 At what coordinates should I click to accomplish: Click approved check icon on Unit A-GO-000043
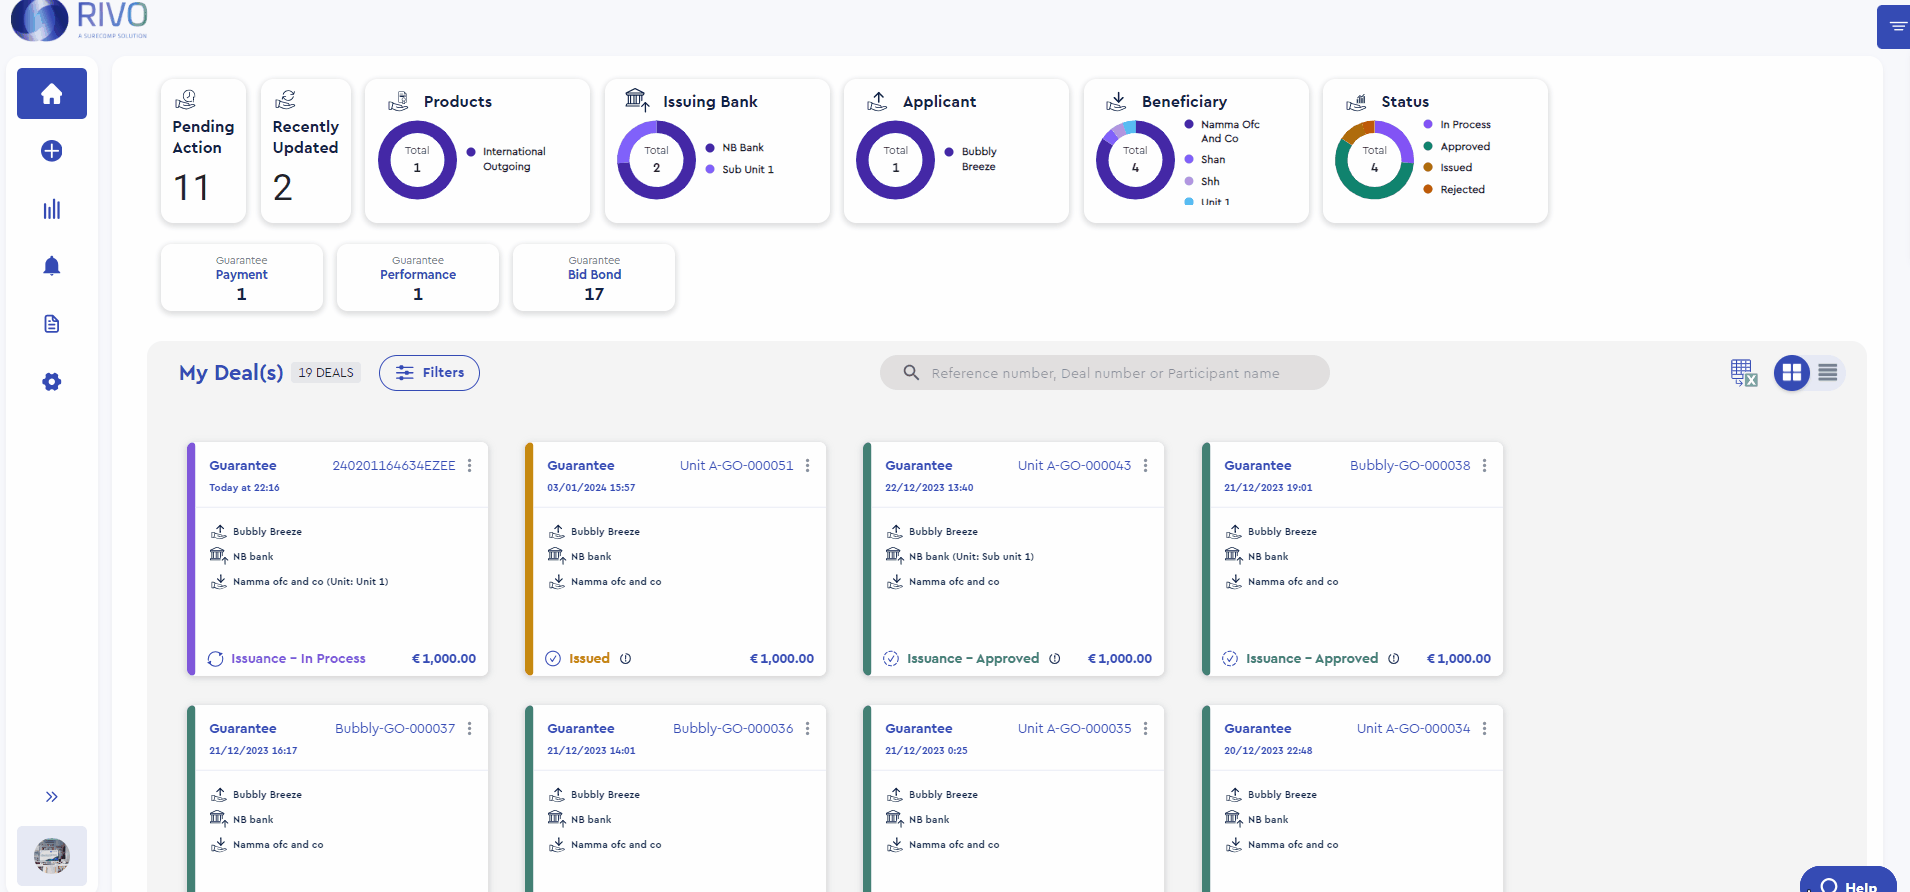pyautogui.click(x=891, y=659)
